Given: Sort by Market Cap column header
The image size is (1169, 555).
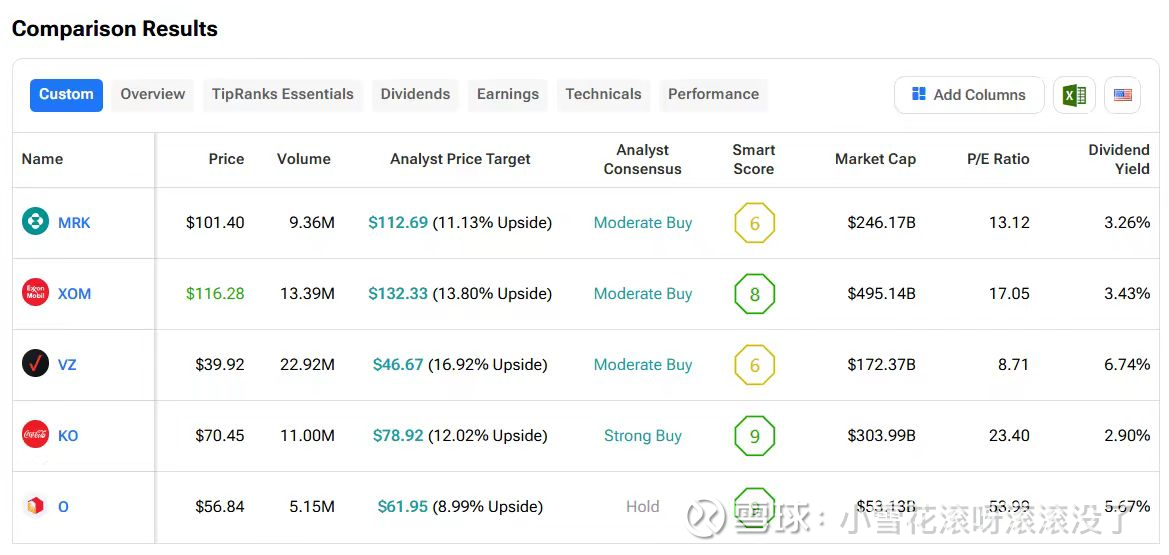Looking at the screenshot, I should coord(875,159).
